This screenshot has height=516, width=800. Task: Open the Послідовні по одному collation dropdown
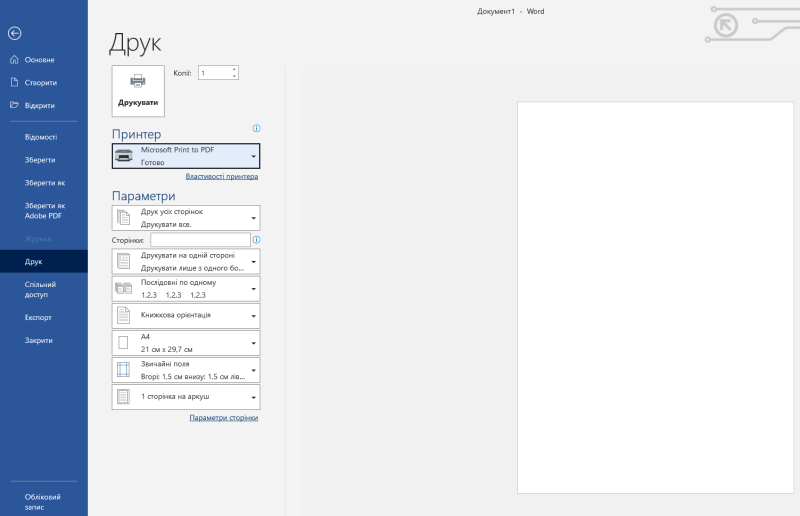click(186, 288)
